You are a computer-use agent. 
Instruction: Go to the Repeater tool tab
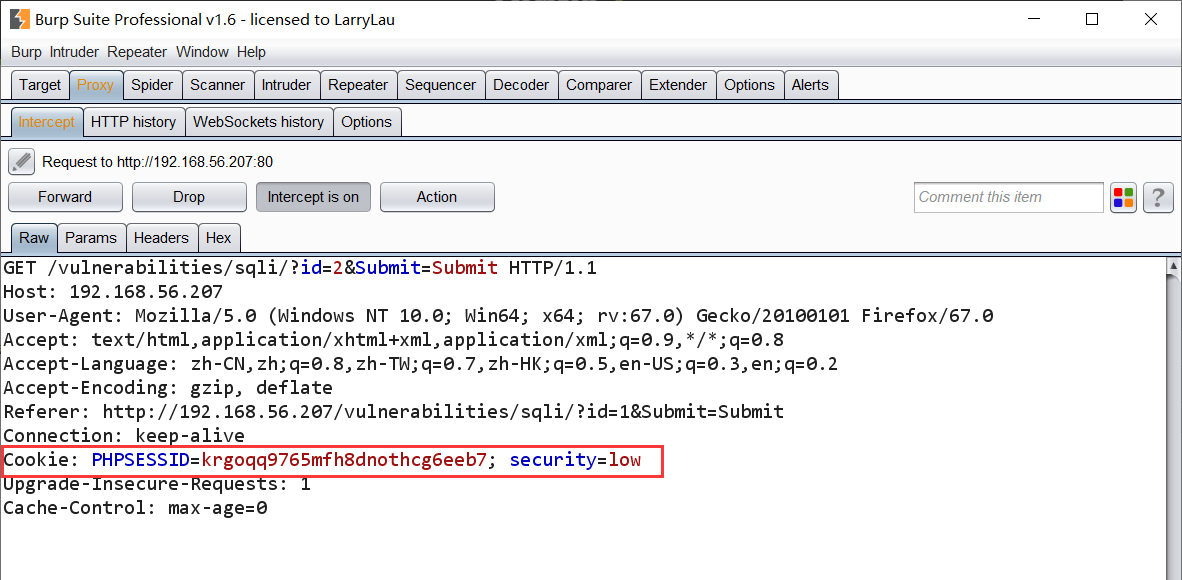tap(358, 85)
